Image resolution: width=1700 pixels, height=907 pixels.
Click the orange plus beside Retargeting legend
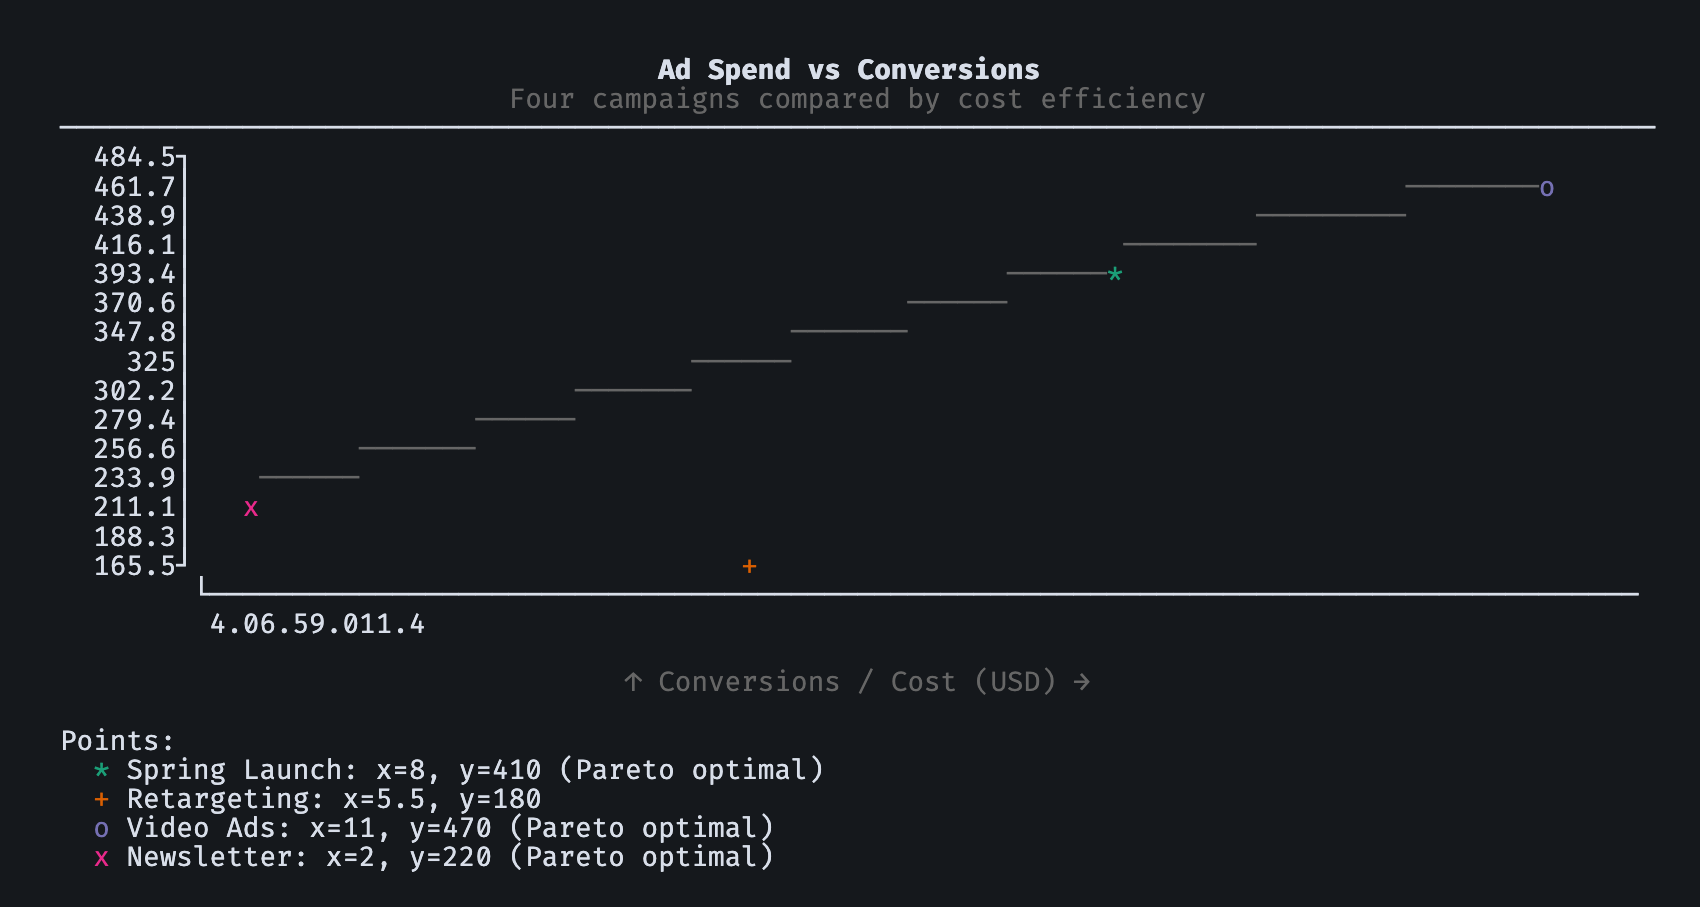click(x=101, y=799)
